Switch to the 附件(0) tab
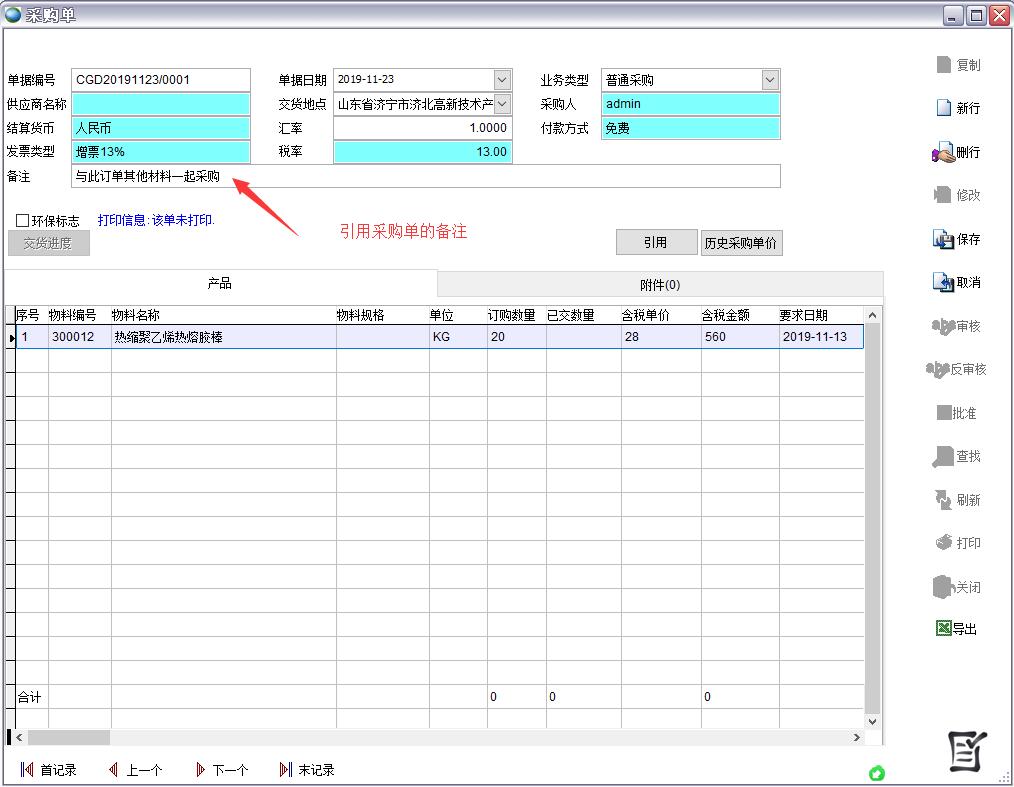Image resolution: width=1014 pixels, height=787 pixels. click(660, 285)
